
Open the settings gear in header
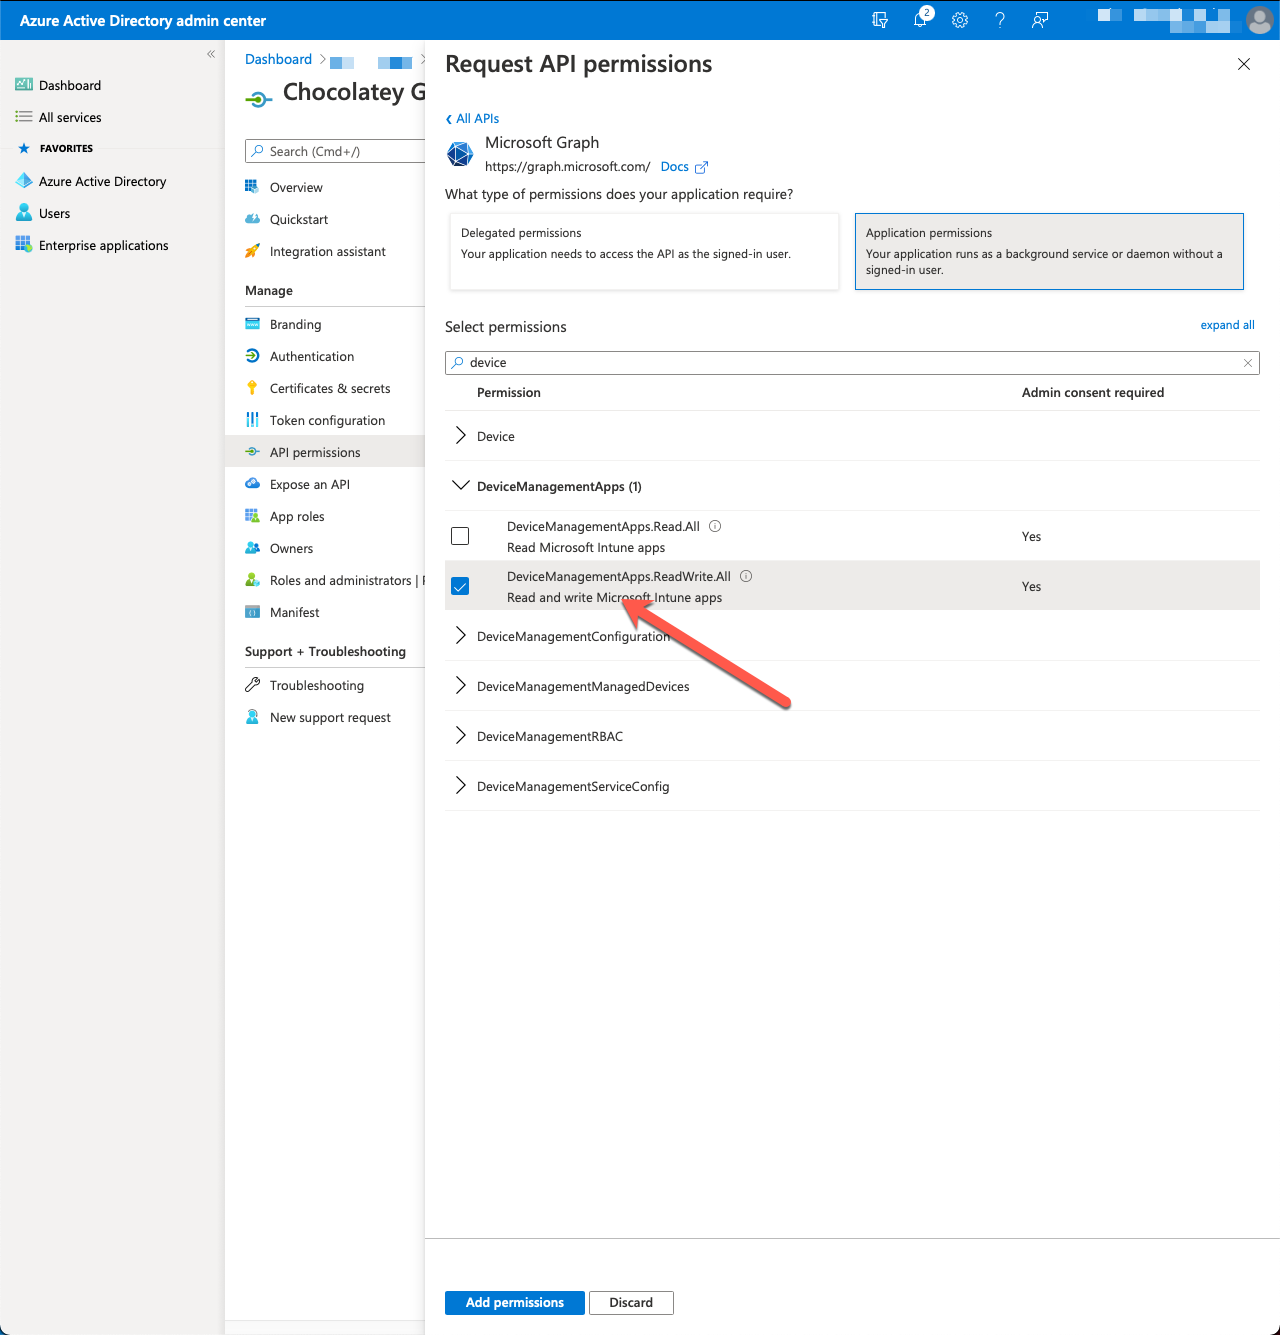(x=960, y=20)
